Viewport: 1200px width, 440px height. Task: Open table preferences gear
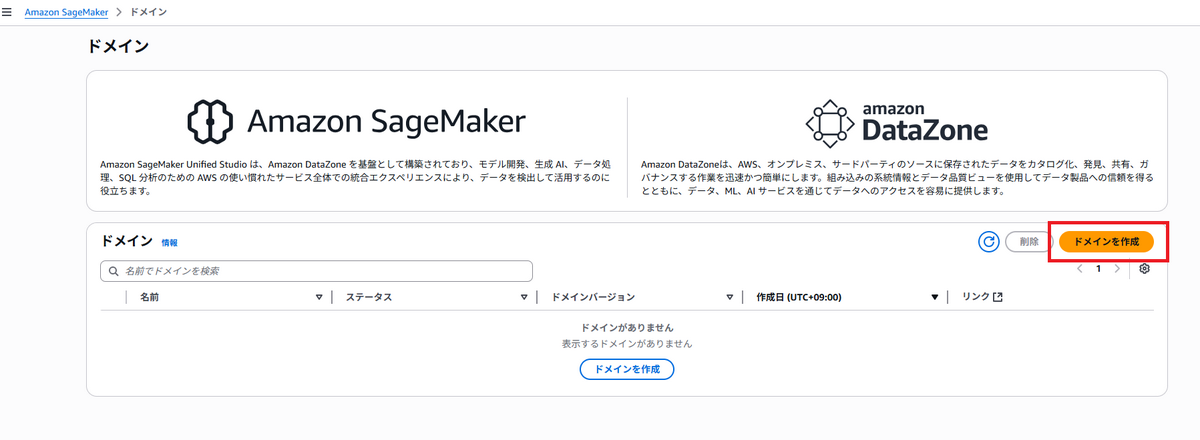1145,269
